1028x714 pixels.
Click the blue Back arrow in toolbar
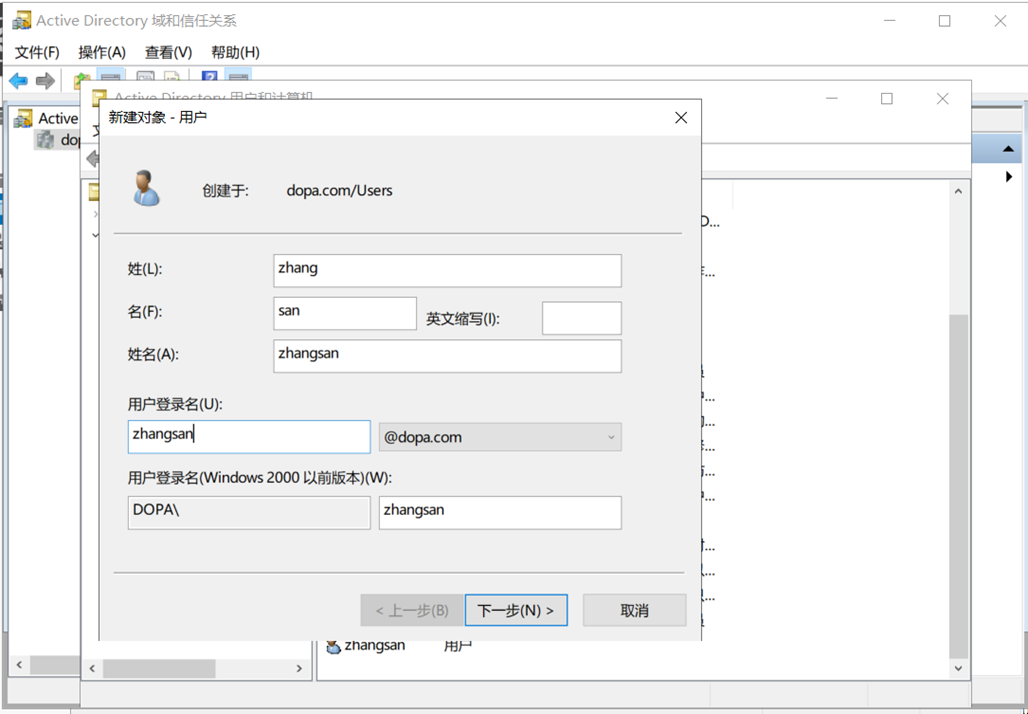pos(18,81)
